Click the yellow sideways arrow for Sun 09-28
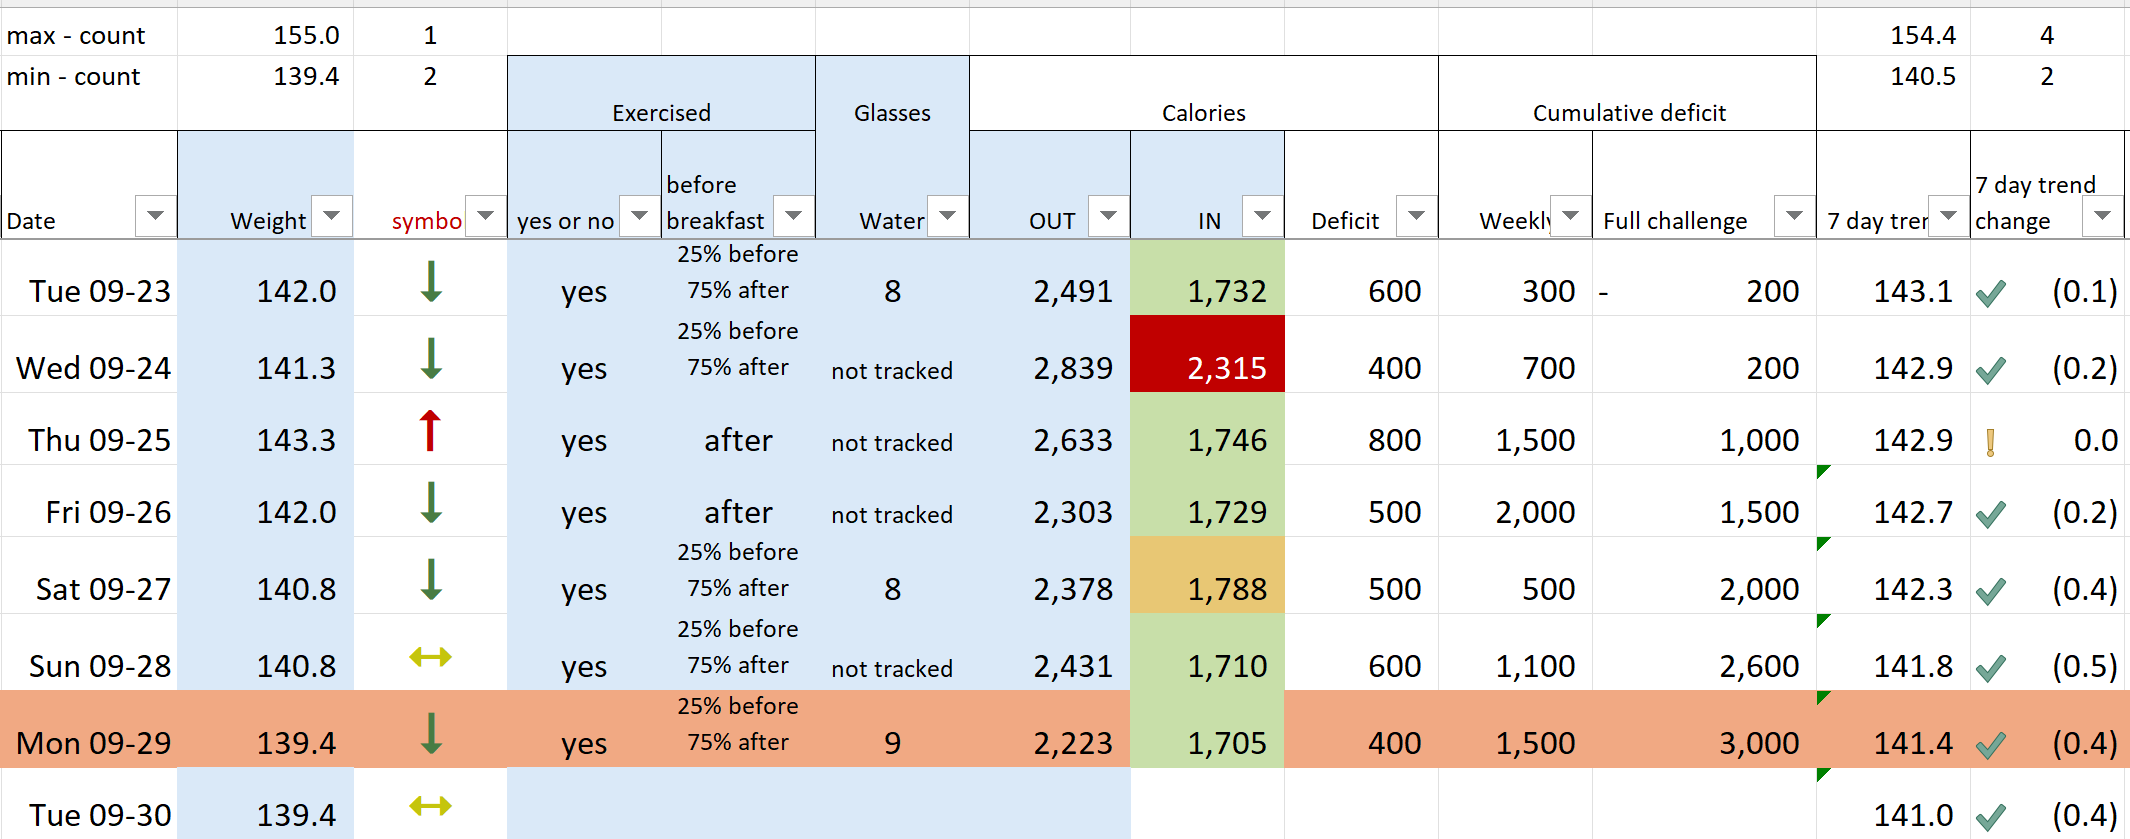This screenshot has height=839, width=2130. pyautogui.click(x=431, y=657)
